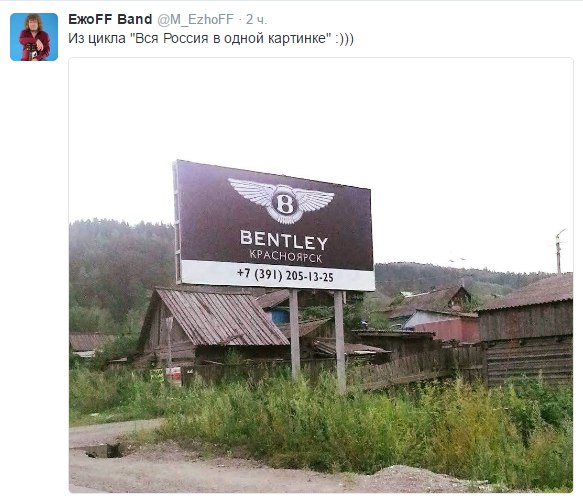Click the old wooden house roof
The image size is (583, 498).
tap(219, 317)
